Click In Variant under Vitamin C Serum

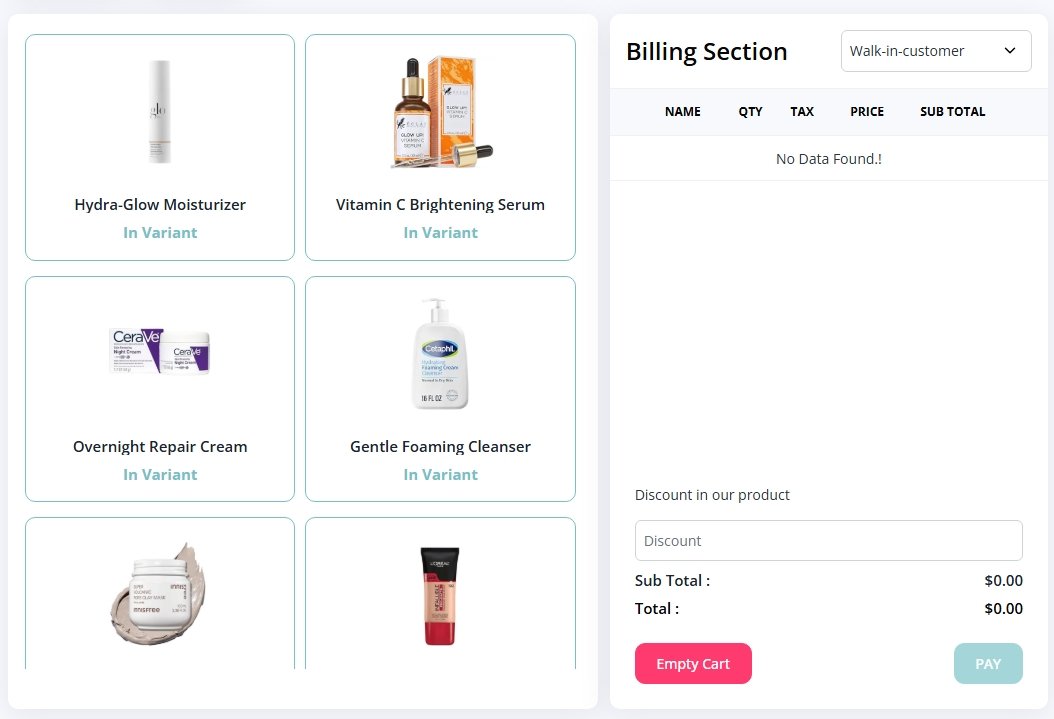440,233
